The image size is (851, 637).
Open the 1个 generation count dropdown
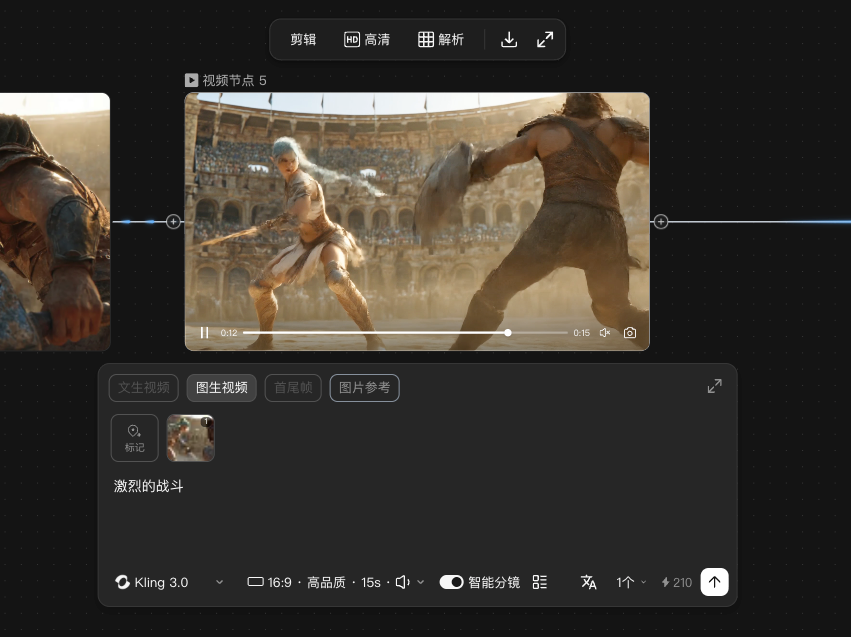click(629, 581)
